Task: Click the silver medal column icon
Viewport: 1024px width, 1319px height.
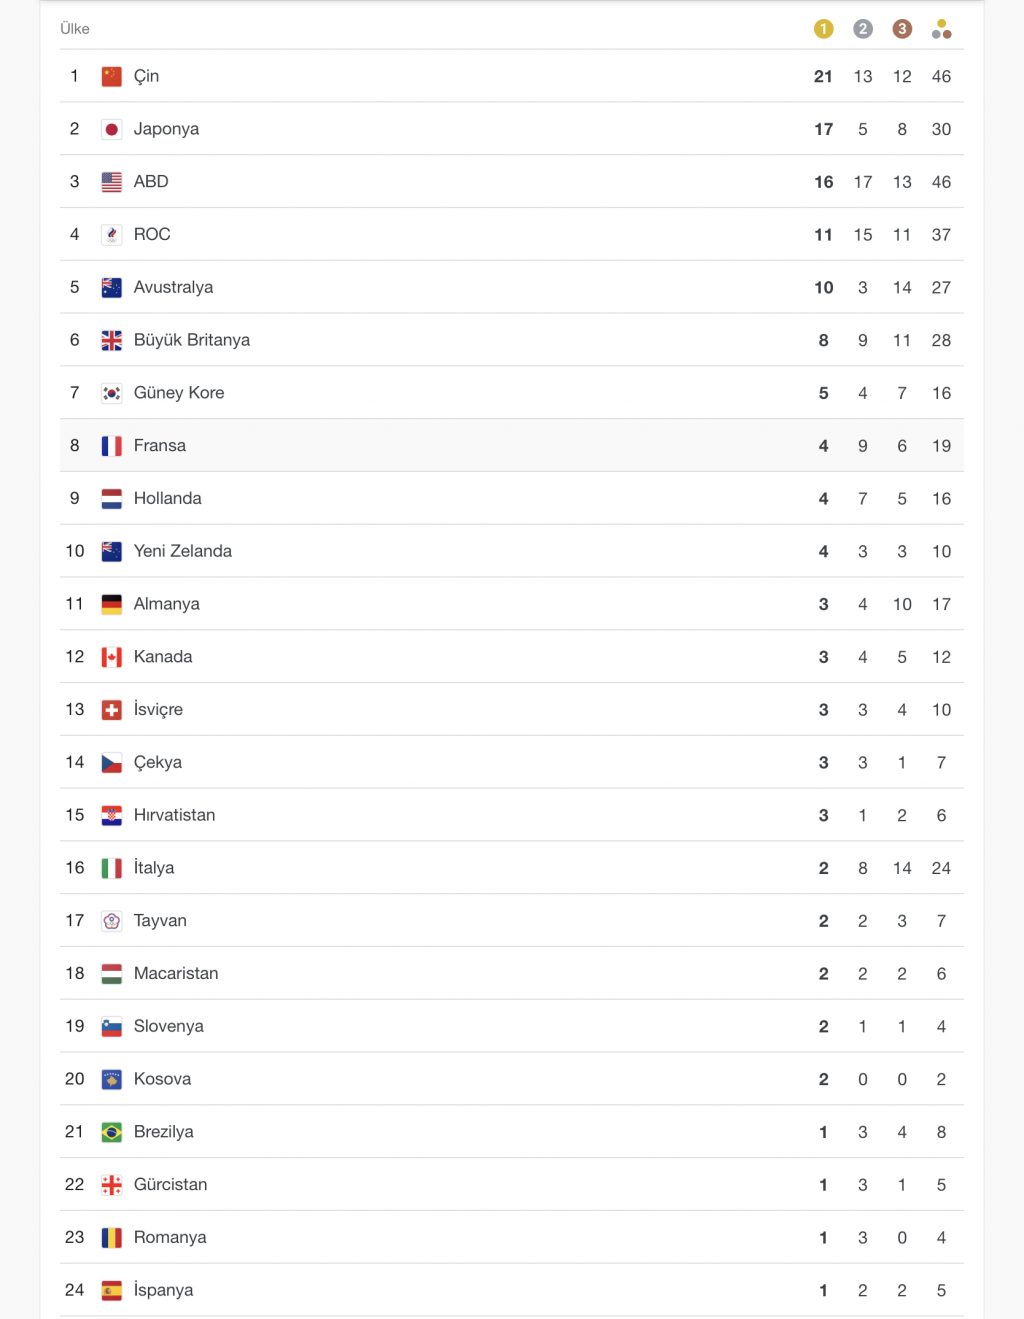Action: coord(863,29)
